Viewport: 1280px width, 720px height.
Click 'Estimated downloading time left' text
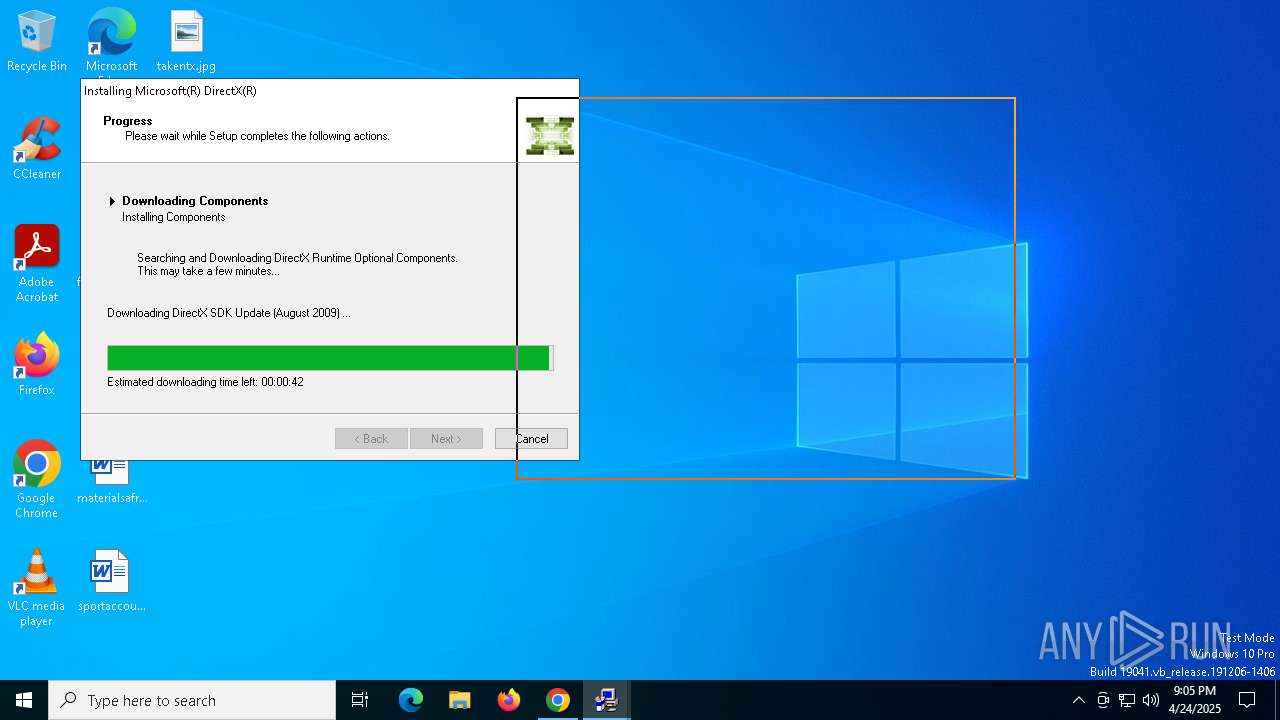point(205,382)
